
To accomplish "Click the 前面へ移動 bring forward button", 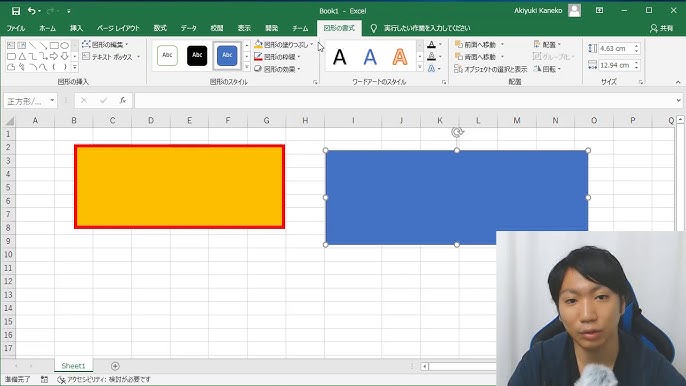I will [x=475, y=45].
